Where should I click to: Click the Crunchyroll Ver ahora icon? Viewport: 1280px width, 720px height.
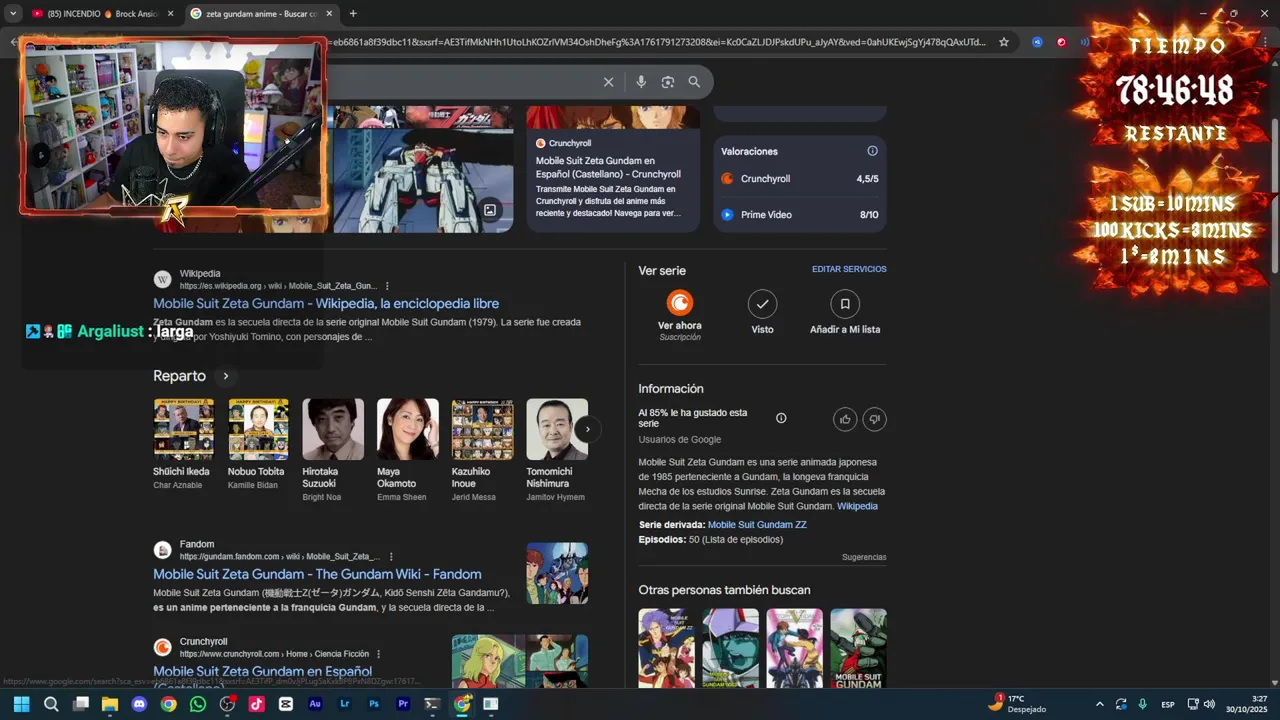point(680,303)
